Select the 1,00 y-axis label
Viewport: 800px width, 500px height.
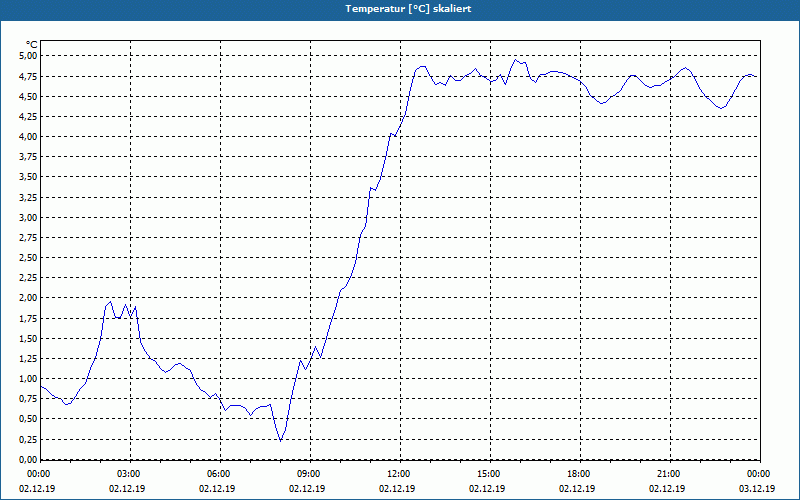click(28, 379)
